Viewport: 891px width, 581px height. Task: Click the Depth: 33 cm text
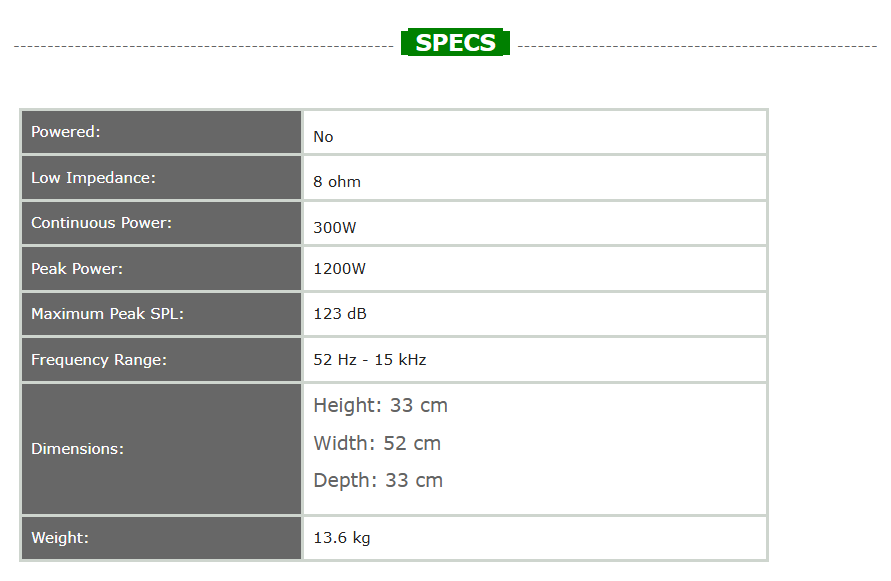coord(378,480)
